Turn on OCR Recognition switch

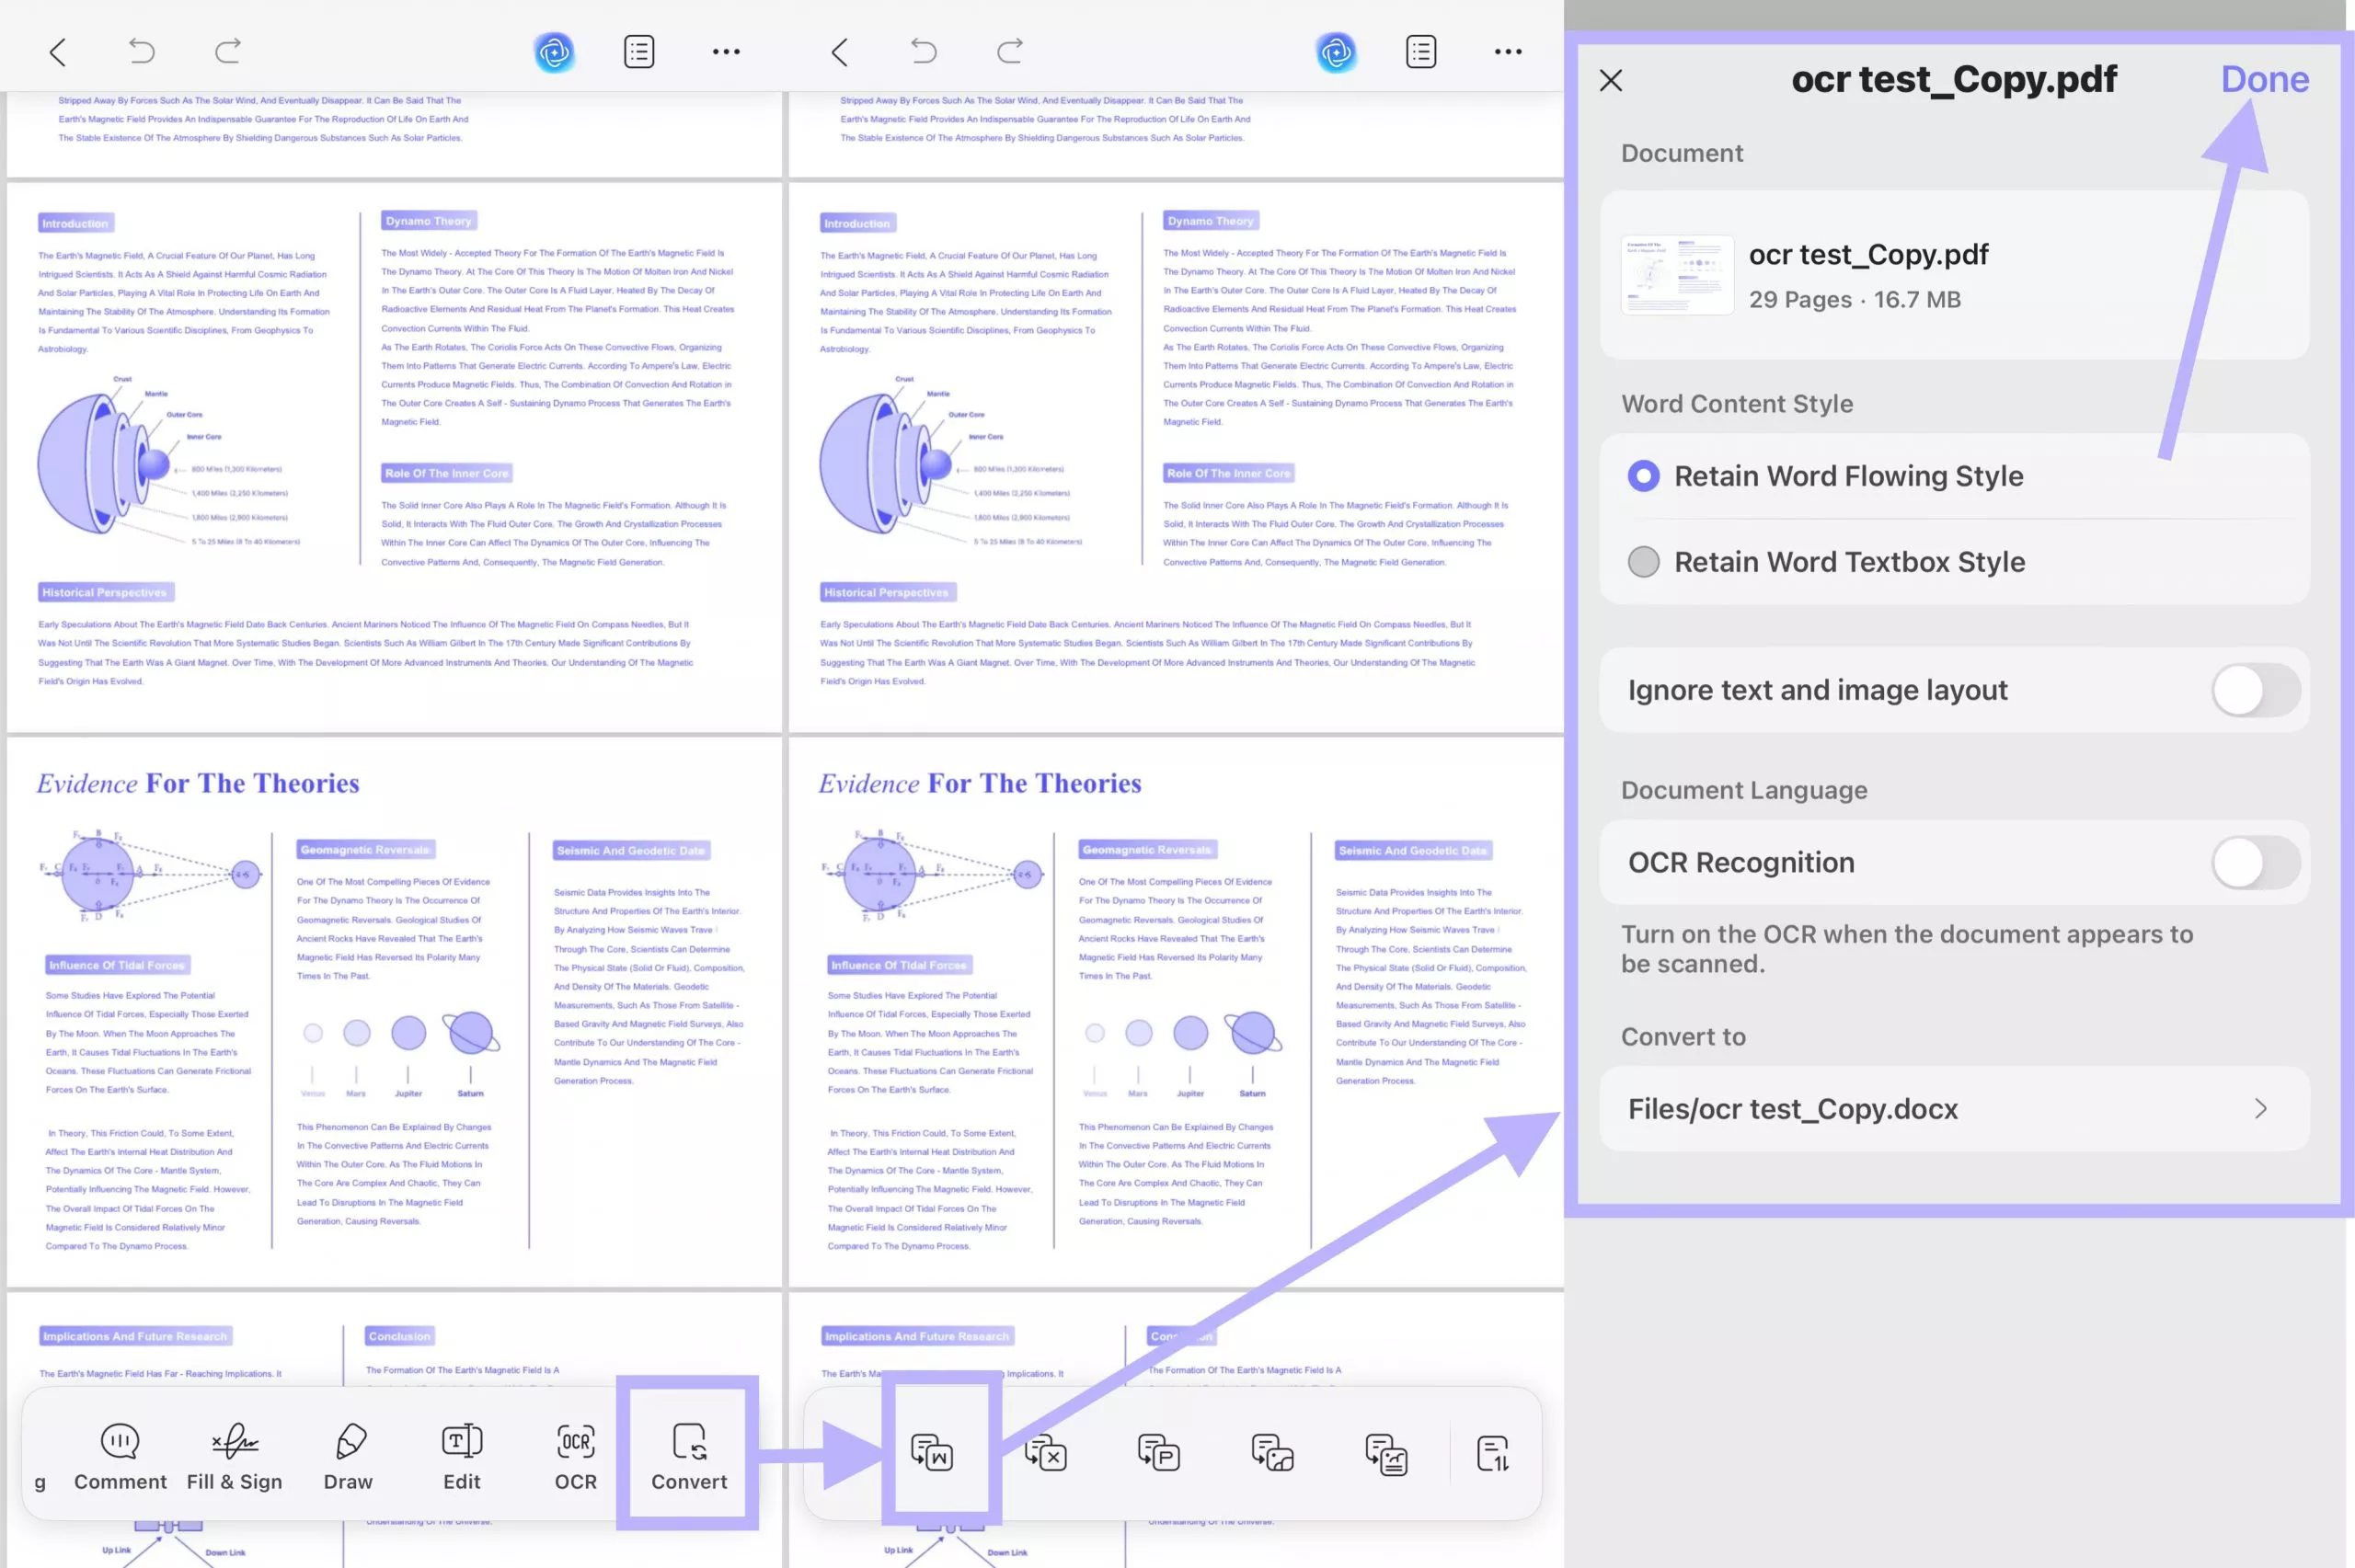(x=2255, y=863)
